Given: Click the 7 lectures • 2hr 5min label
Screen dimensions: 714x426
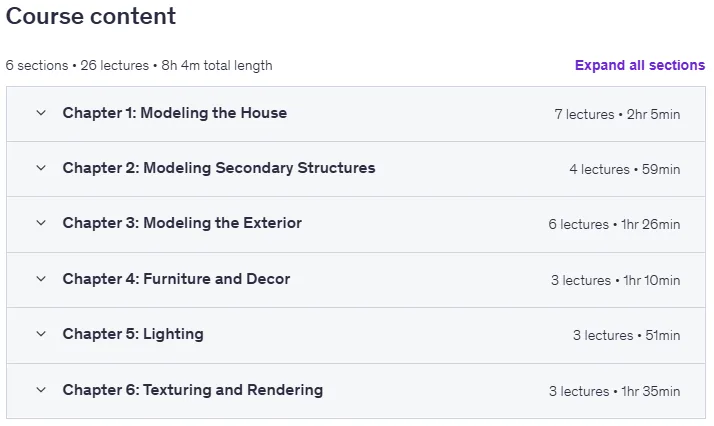Looking at the screenshot, I should (617, 114).
